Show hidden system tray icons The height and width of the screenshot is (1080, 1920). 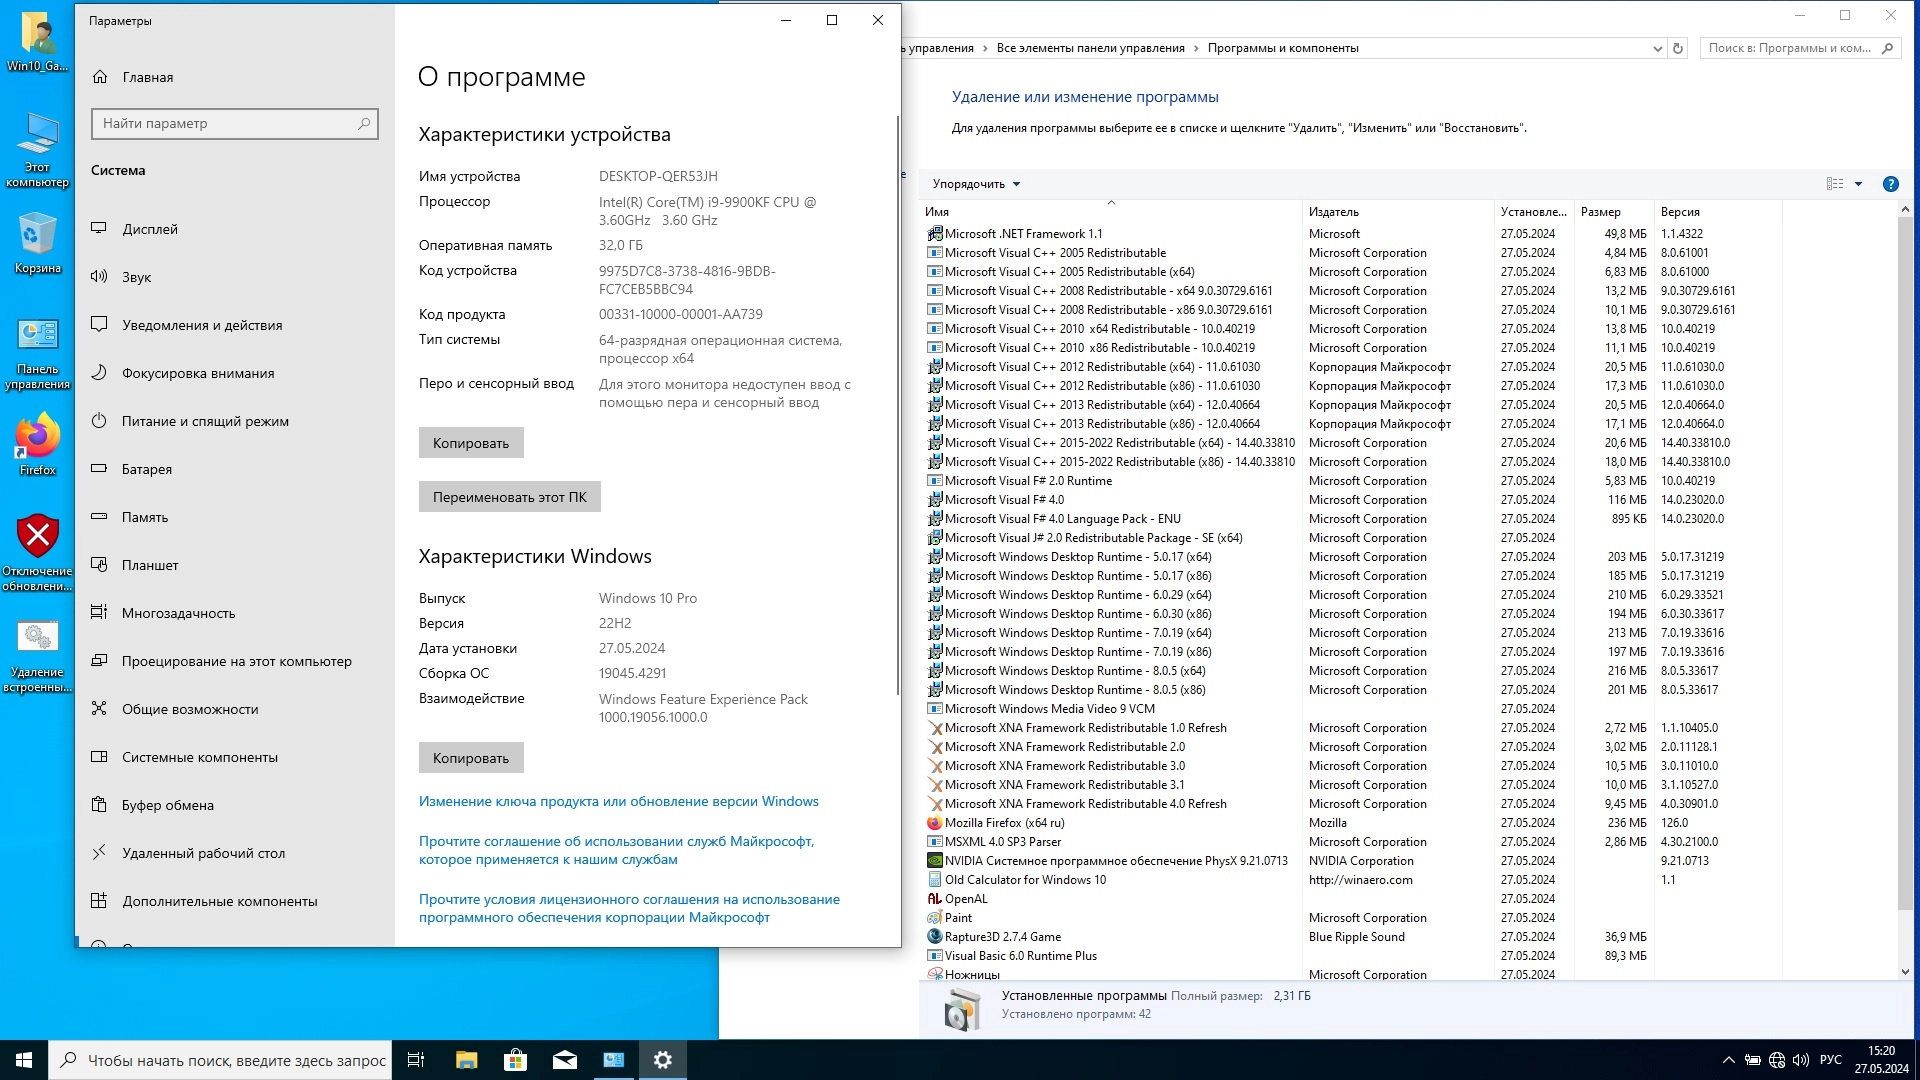point(1728,1060)
